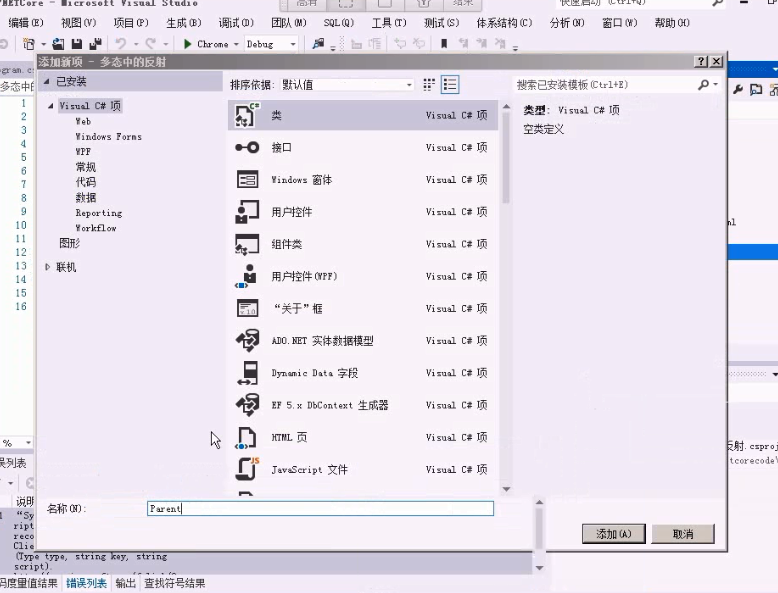This screenshot has height=593, width=778.
Task: Open the 排序依据 默认值 dropdown
Action: tap(346, 85)
